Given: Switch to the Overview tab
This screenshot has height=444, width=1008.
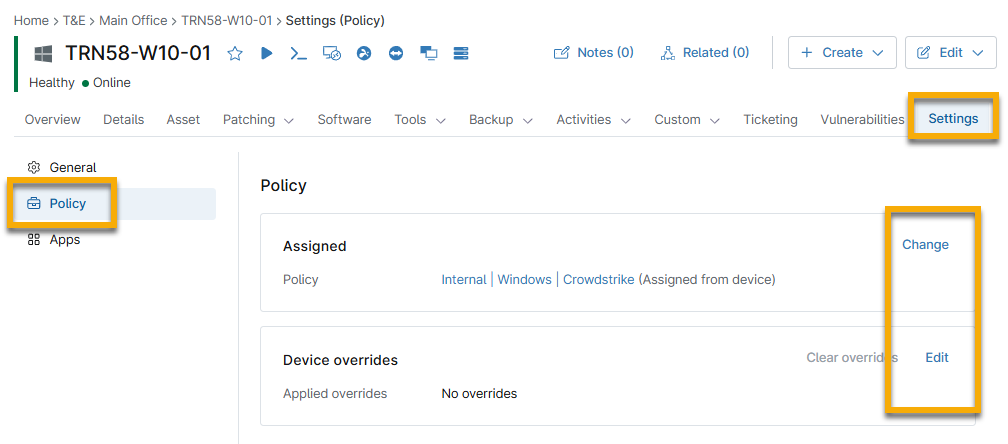Looking at the screenshot, I should pyautogui.click(x=53, y=120).
